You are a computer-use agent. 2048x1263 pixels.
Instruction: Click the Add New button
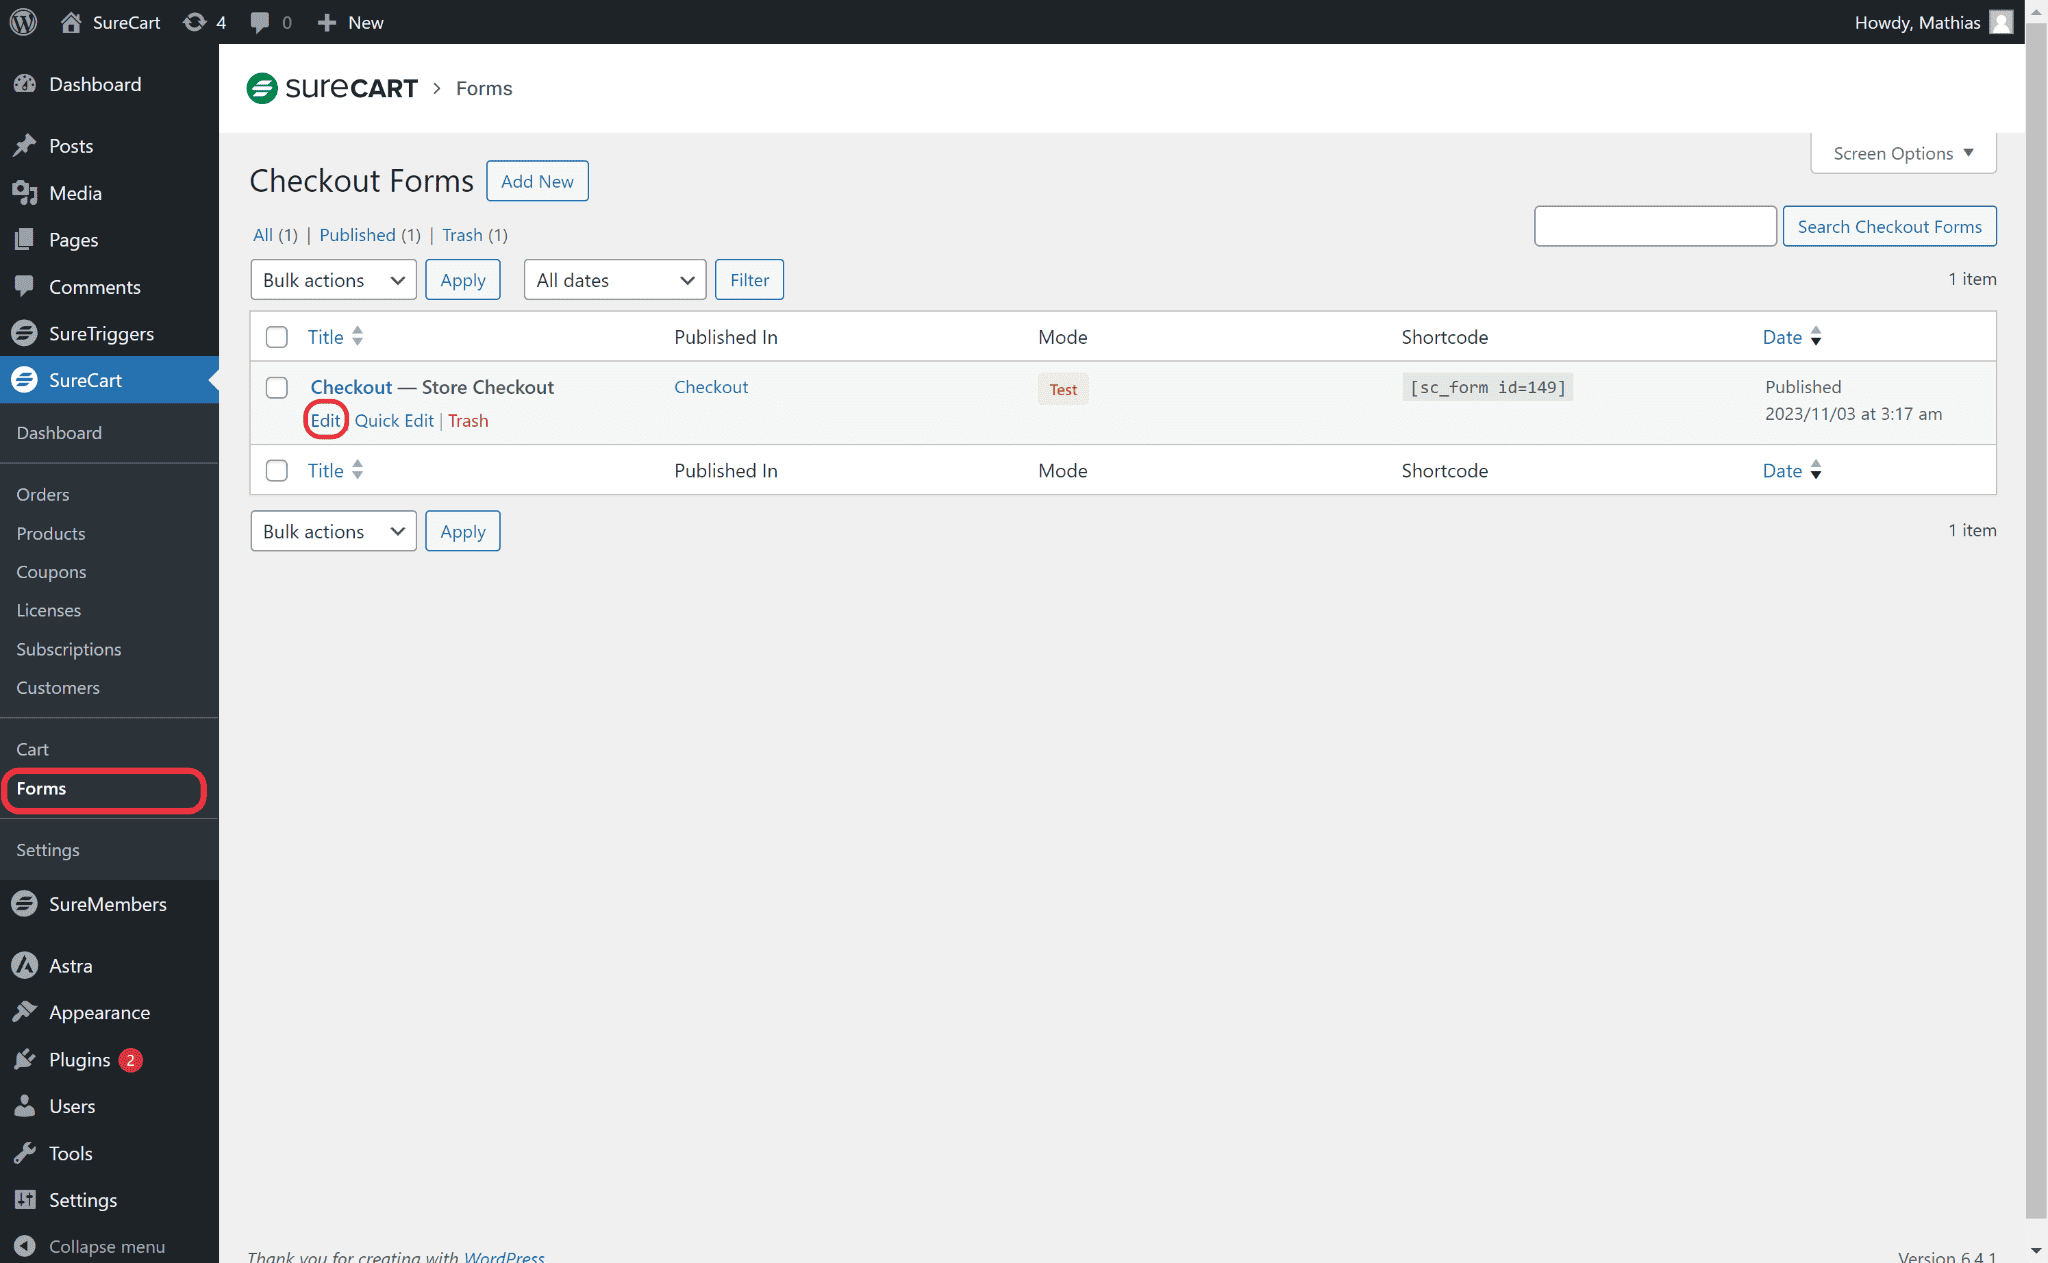click(537, 181)
